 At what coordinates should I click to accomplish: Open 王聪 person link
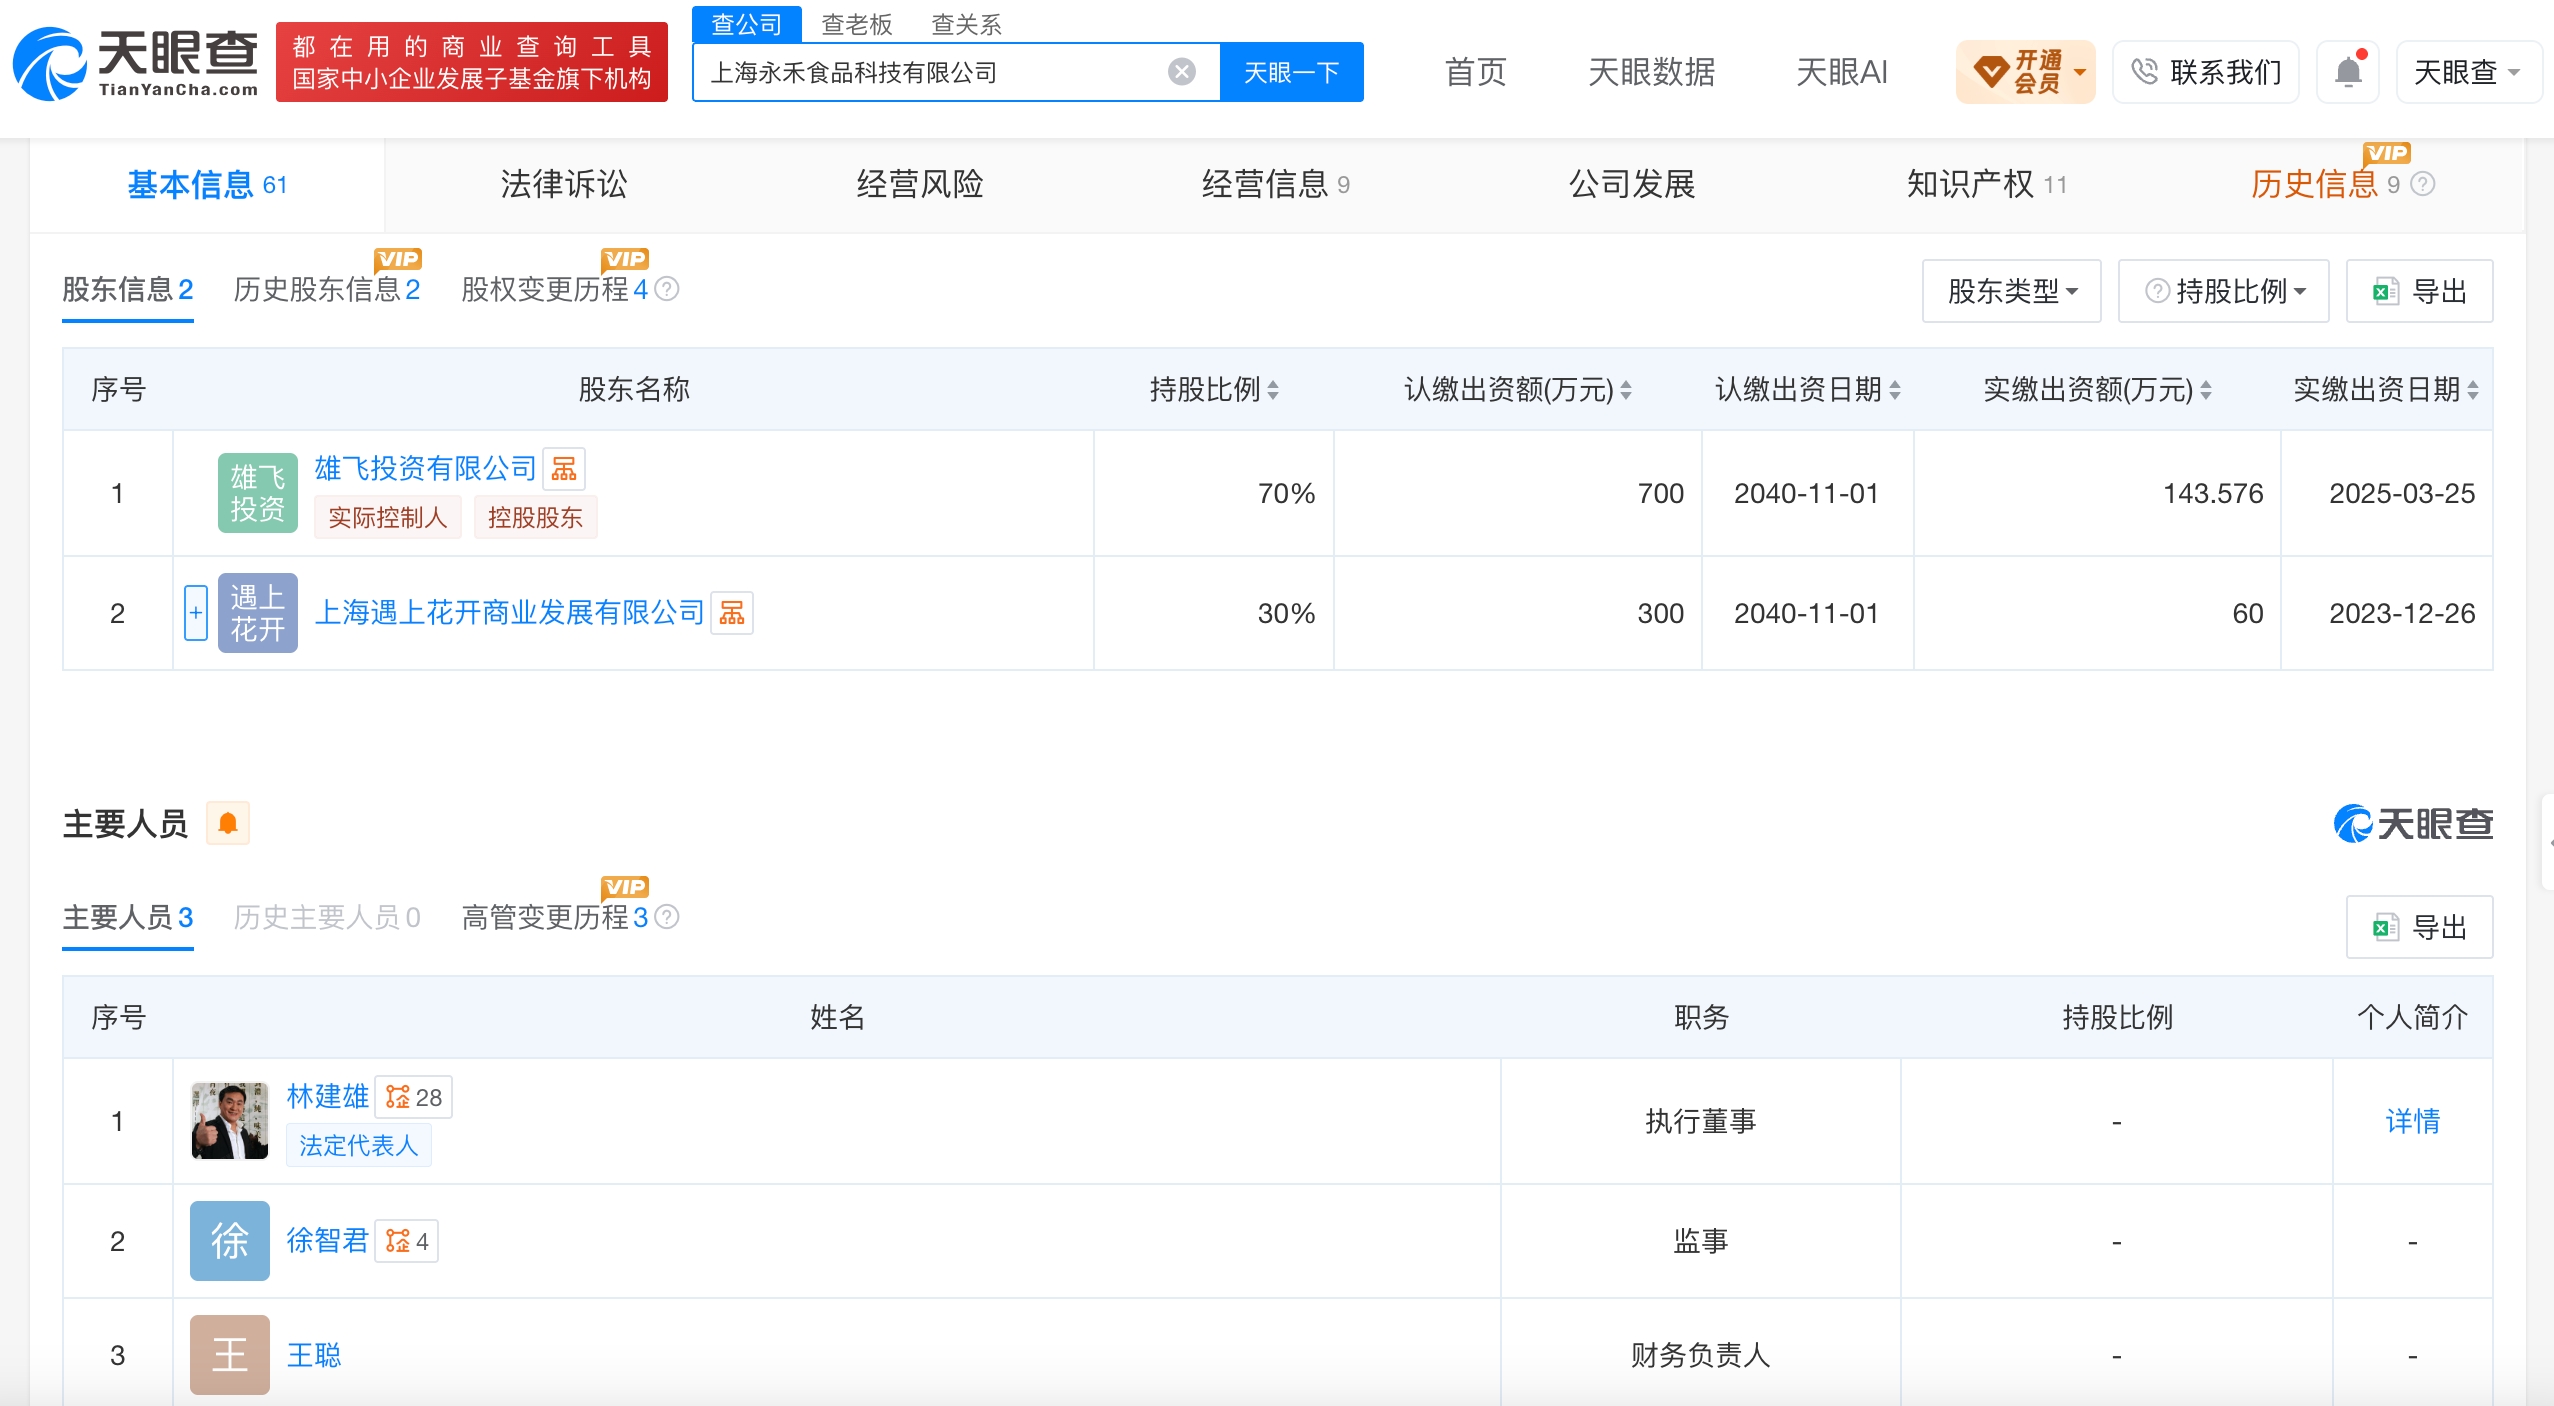314,1355
